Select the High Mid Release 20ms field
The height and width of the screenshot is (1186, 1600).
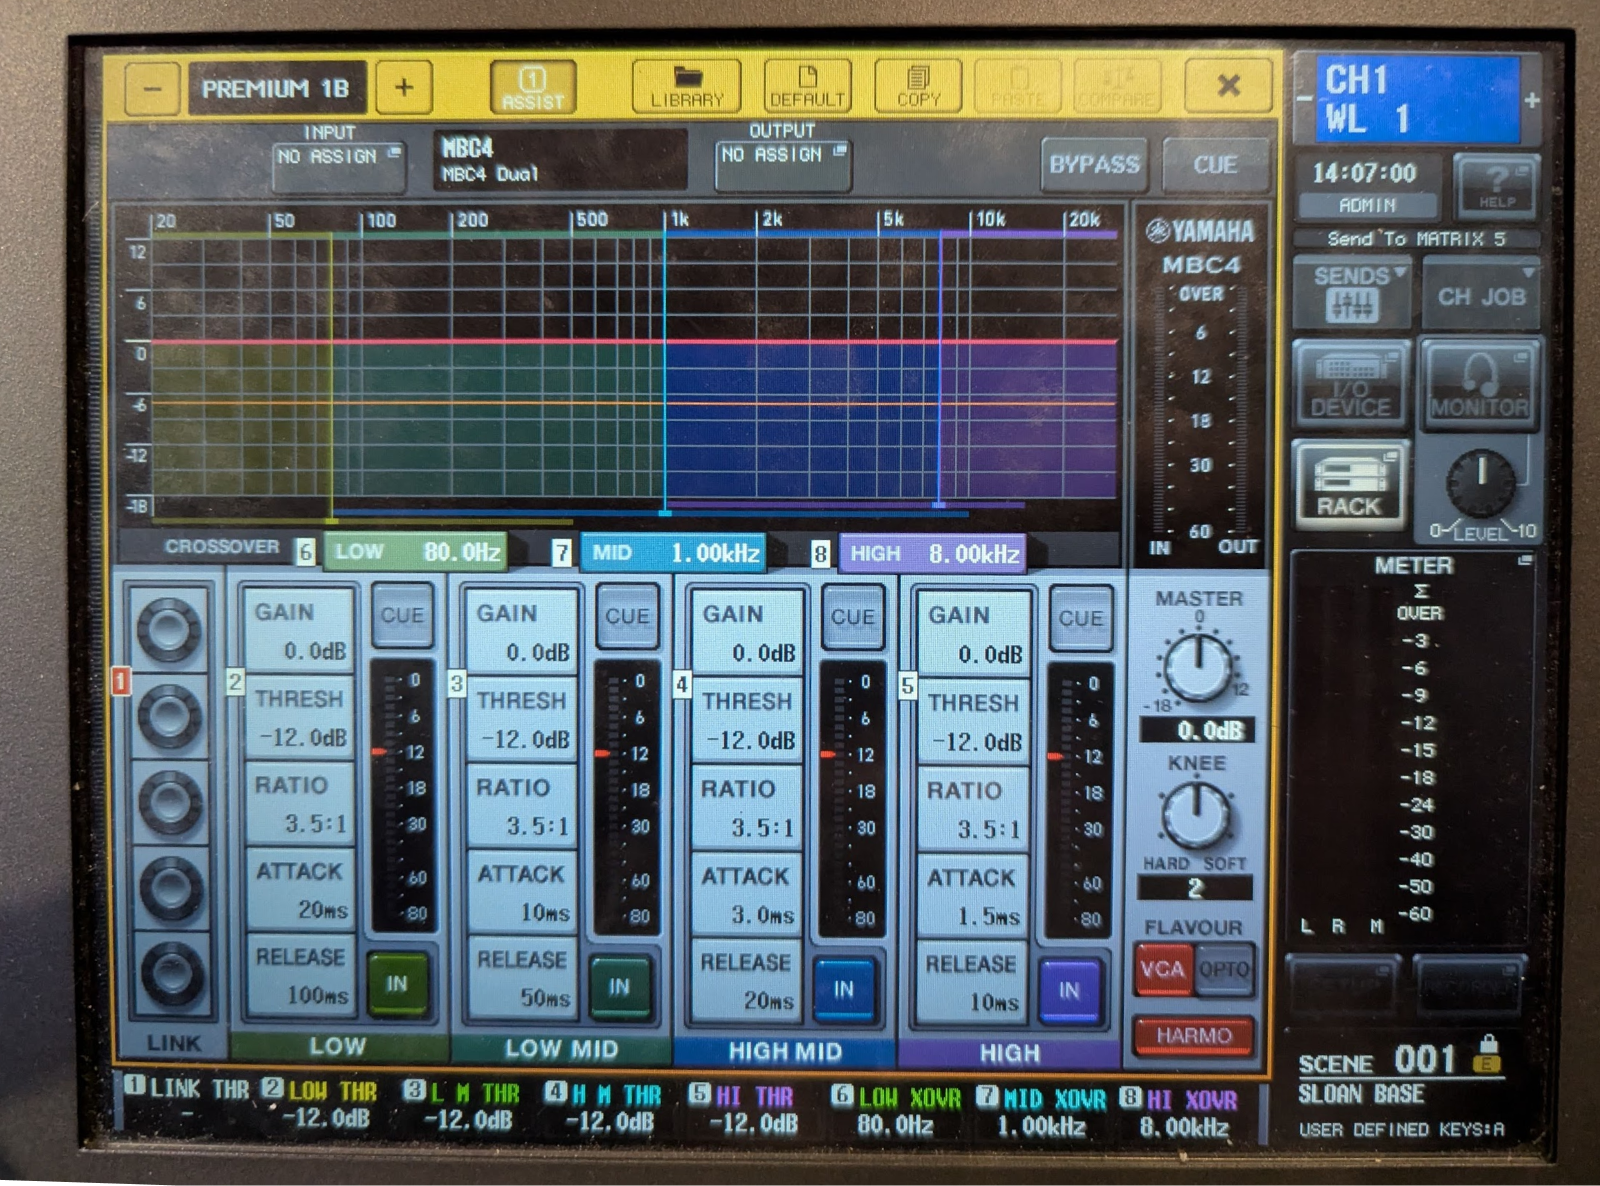[x=747, y=980]
